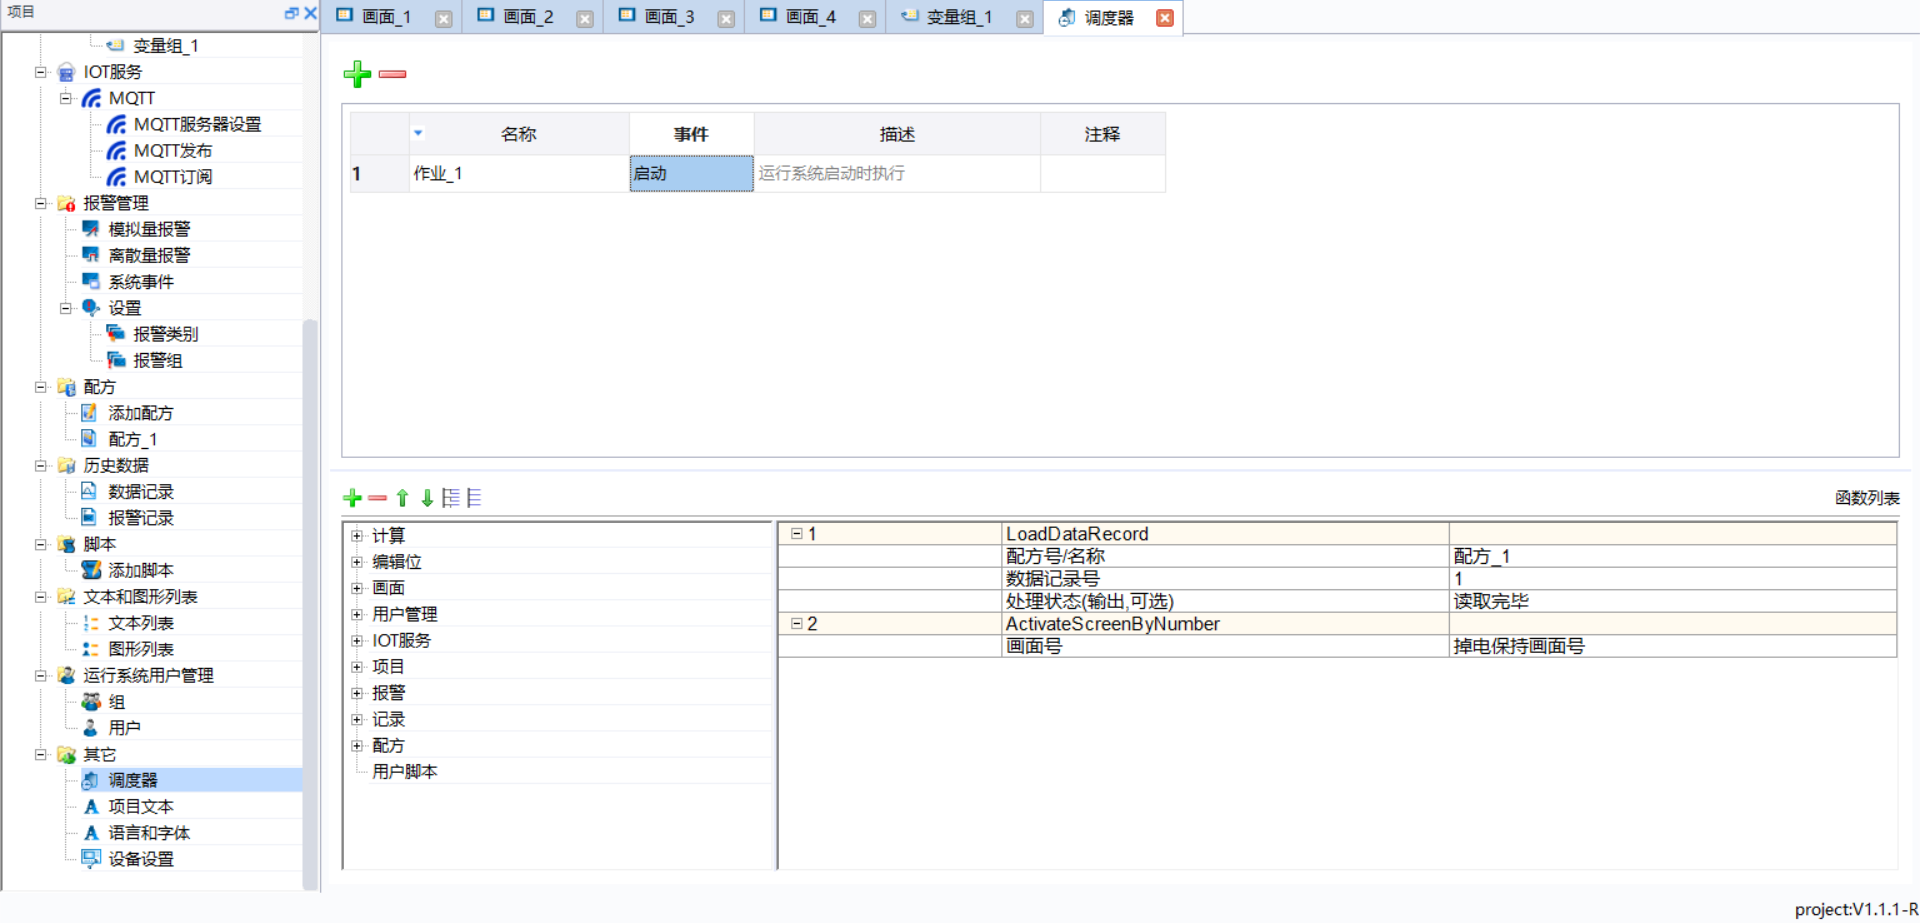Open 报警类别 item
This screenshot has width=1920, height=923.
click(165, 334)
